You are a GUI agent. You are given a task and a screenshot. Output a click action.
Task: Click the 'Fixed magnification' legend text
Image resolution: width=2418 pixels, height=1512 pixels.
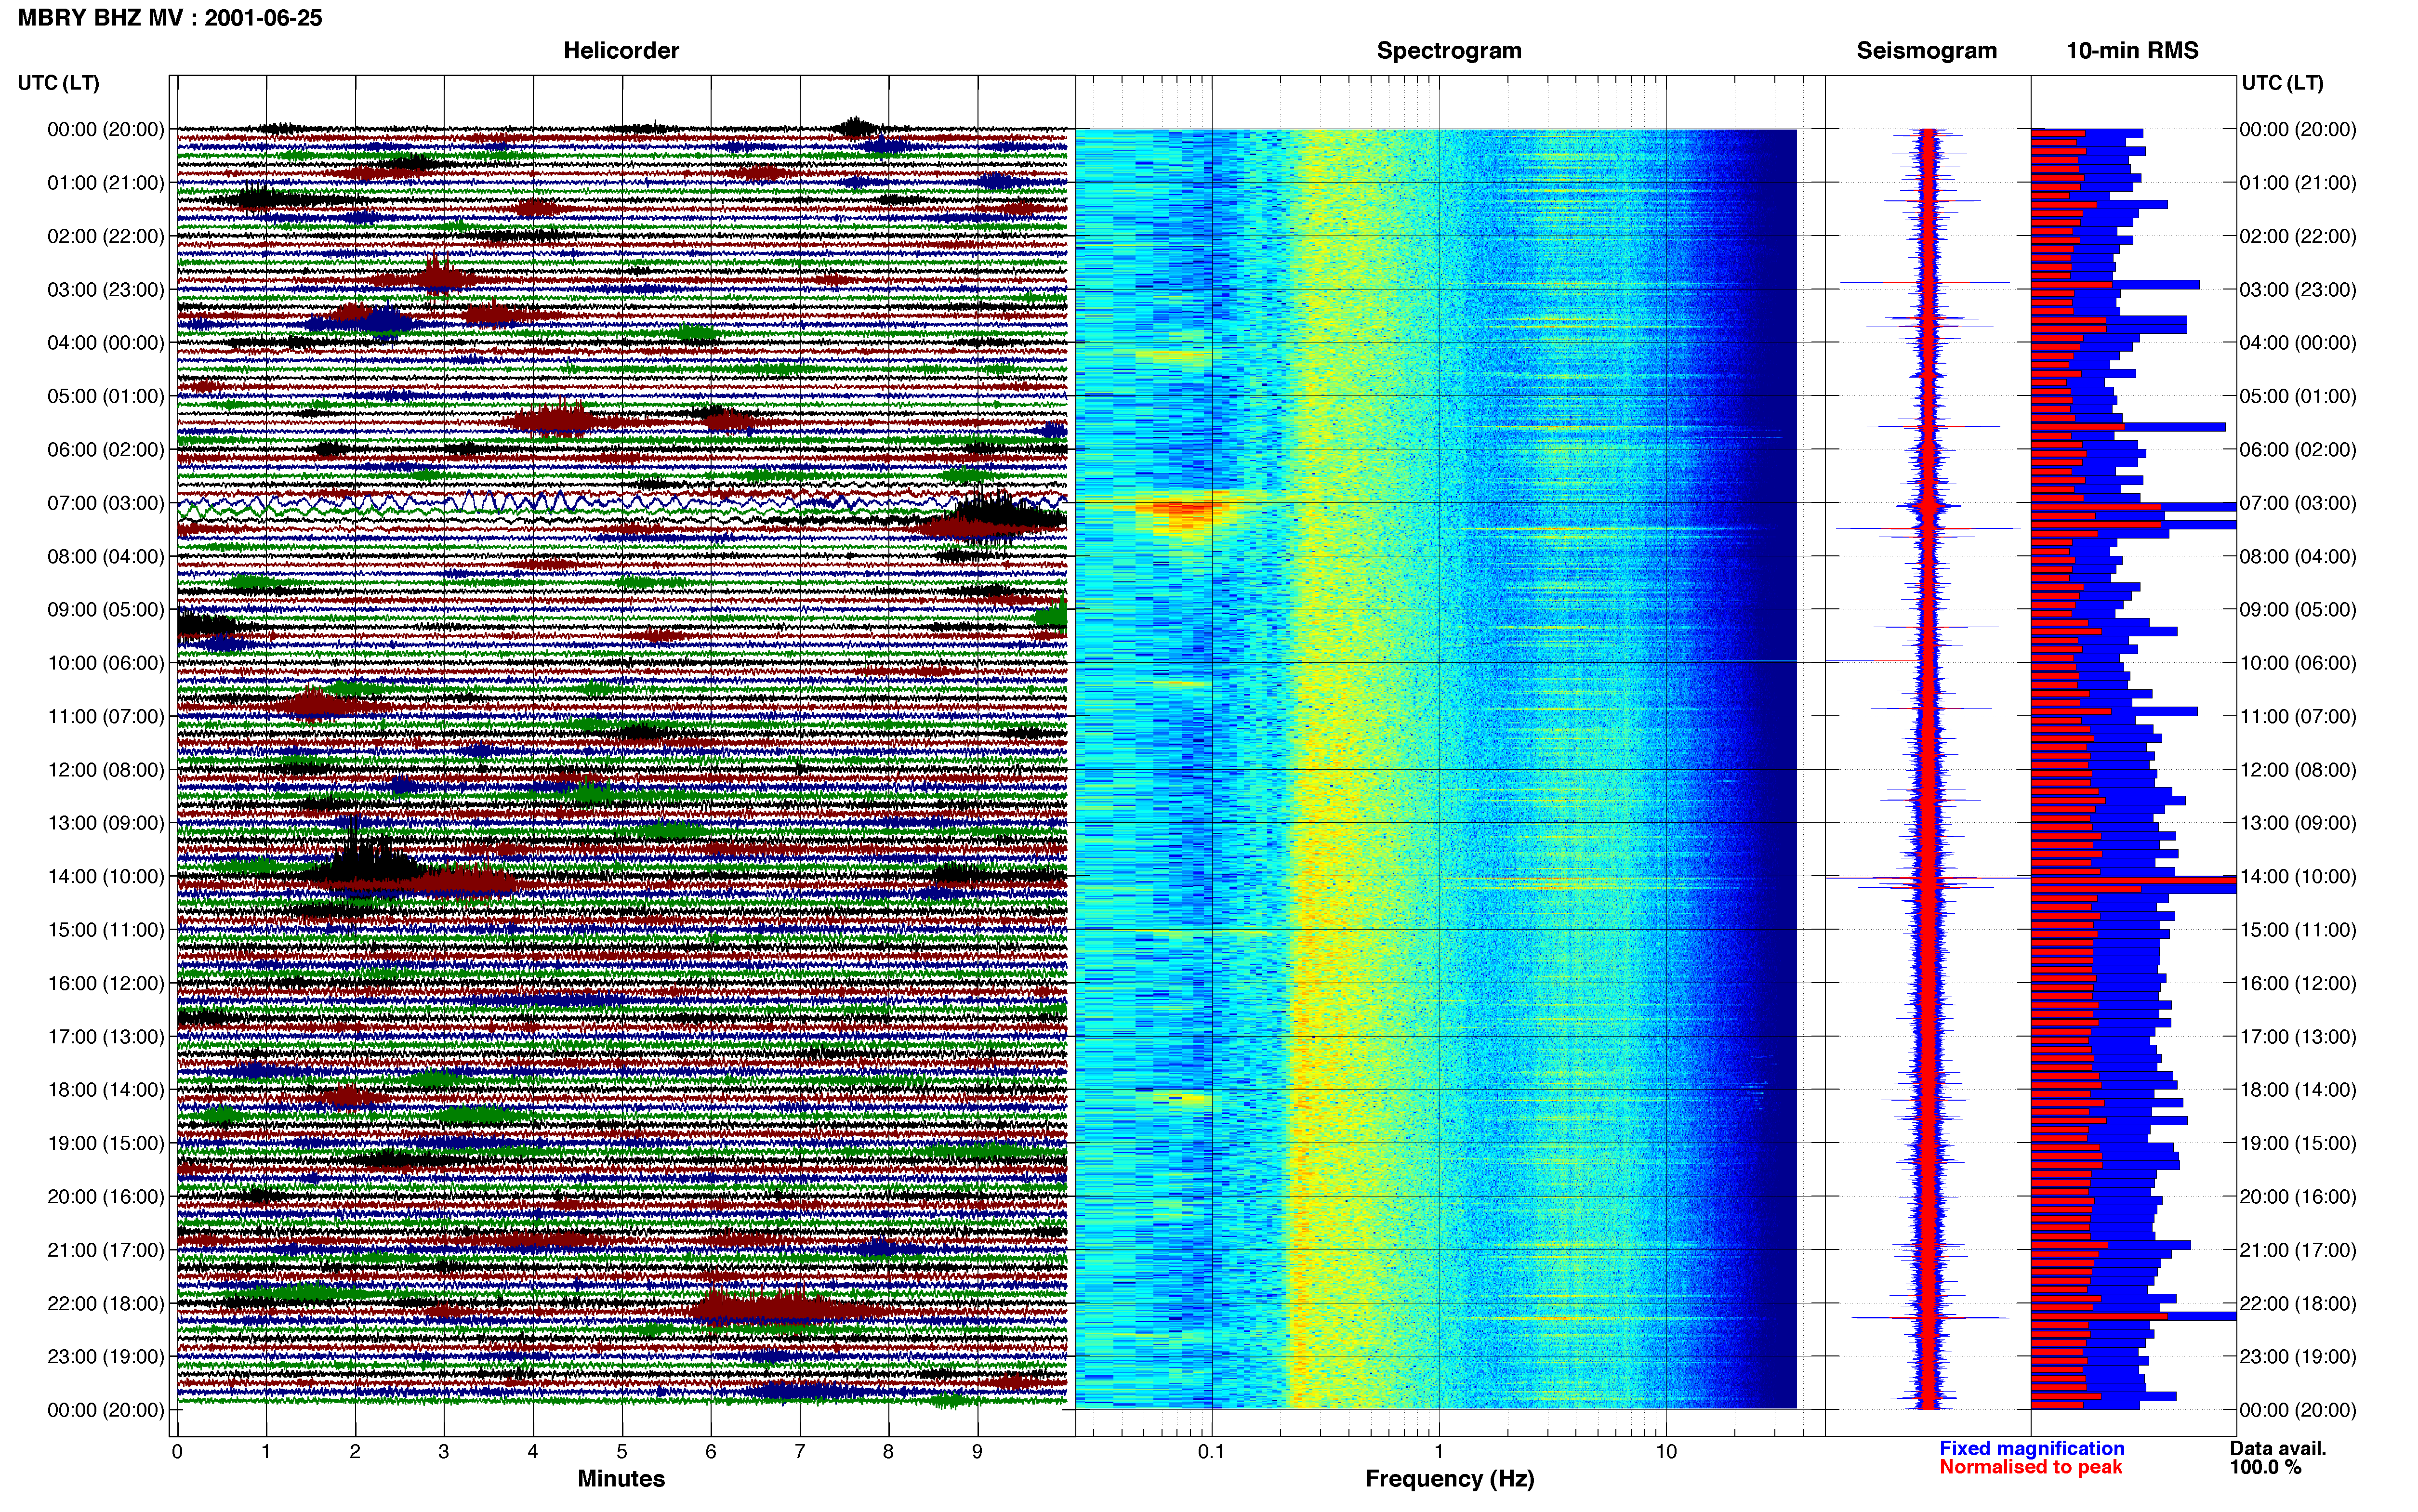coord(2032,1449)
